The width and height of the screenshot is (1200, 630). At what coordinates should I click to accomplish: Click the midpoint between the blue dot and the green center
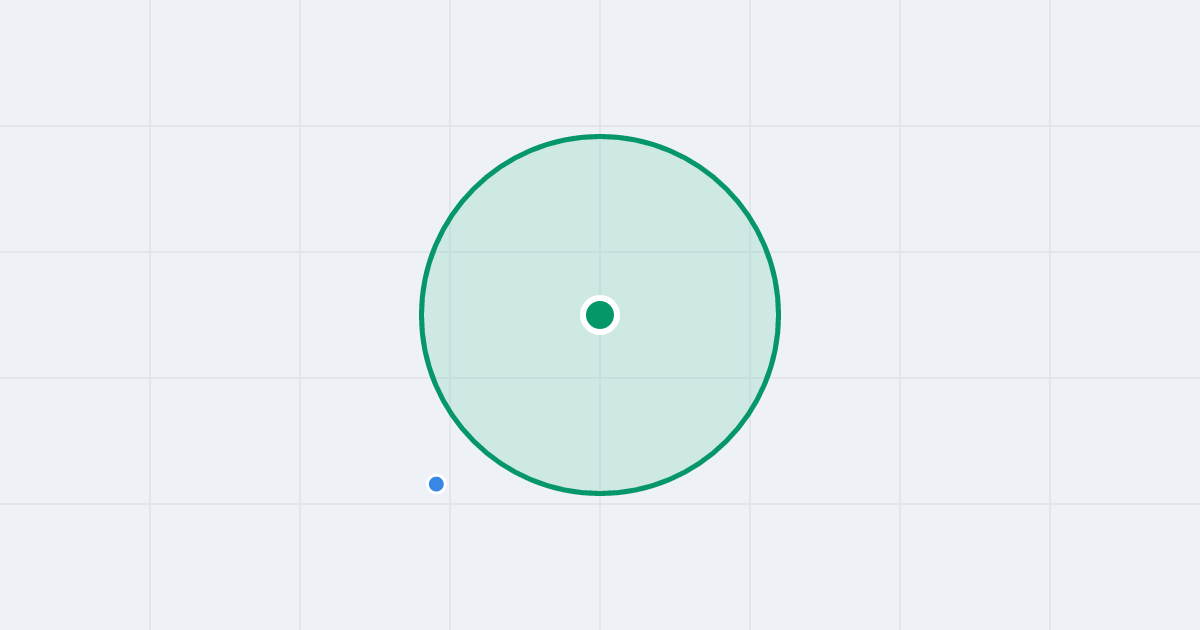518,400
